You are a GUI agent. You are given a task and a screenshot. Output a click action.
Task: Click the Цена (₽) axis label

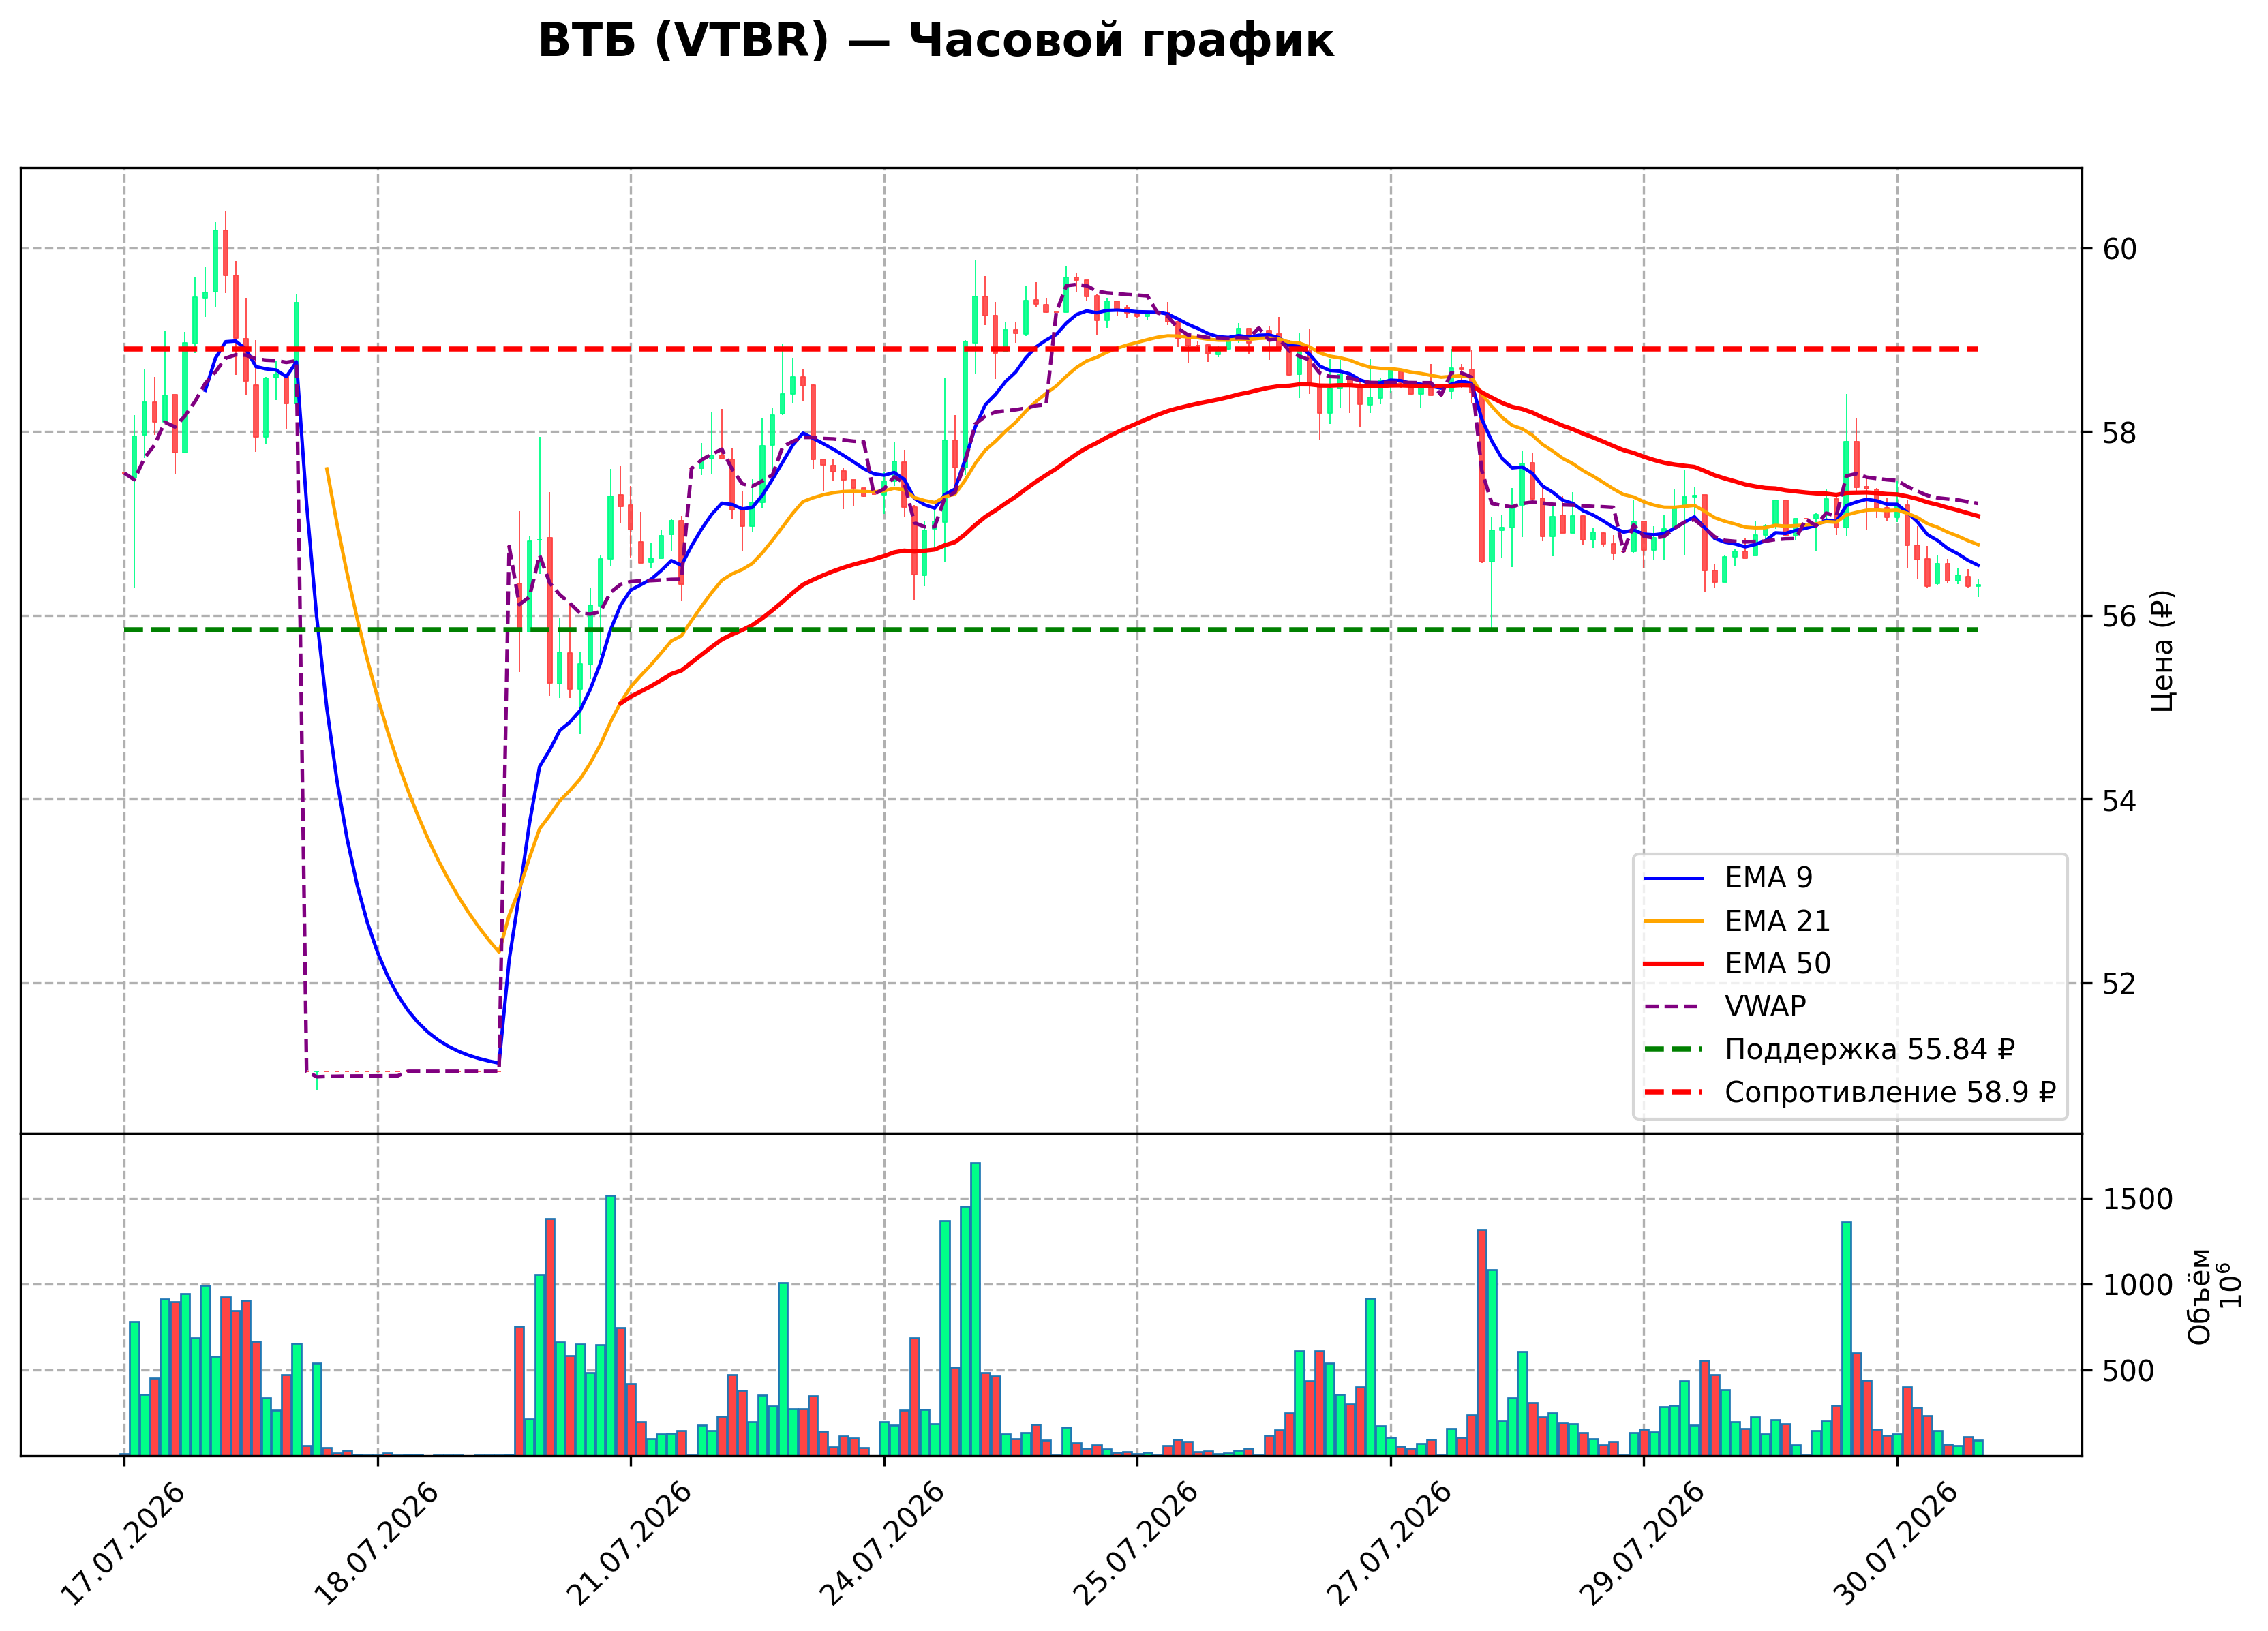[x=2162, y=651]
